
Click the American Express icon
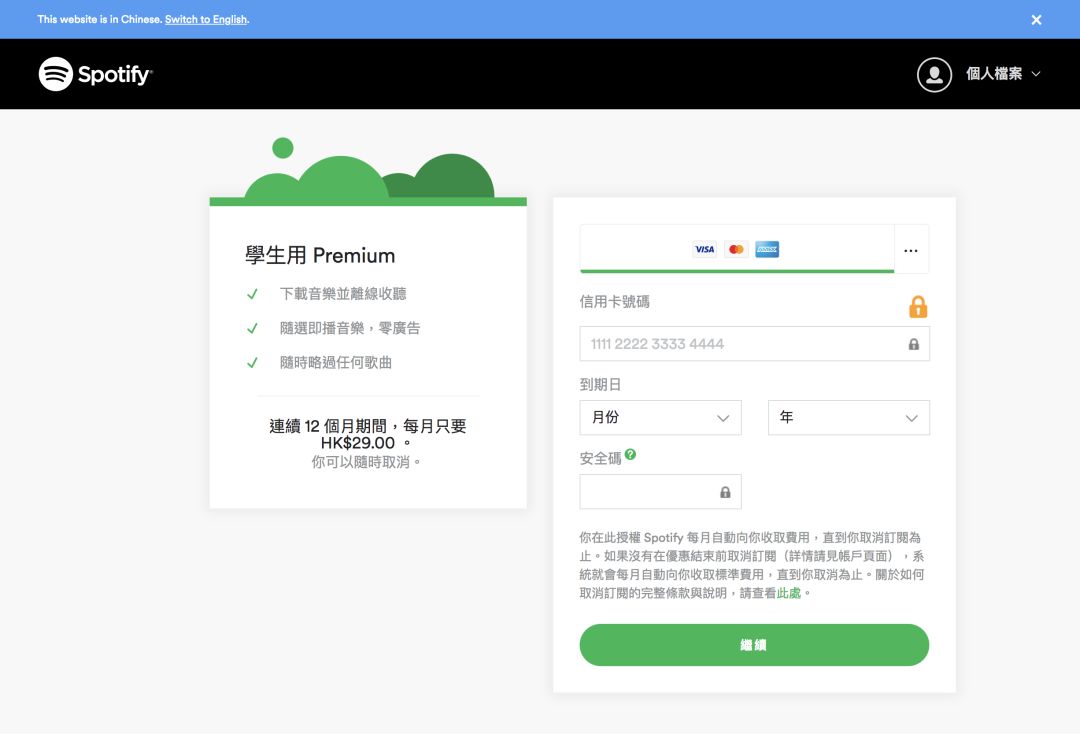[767, 249]
